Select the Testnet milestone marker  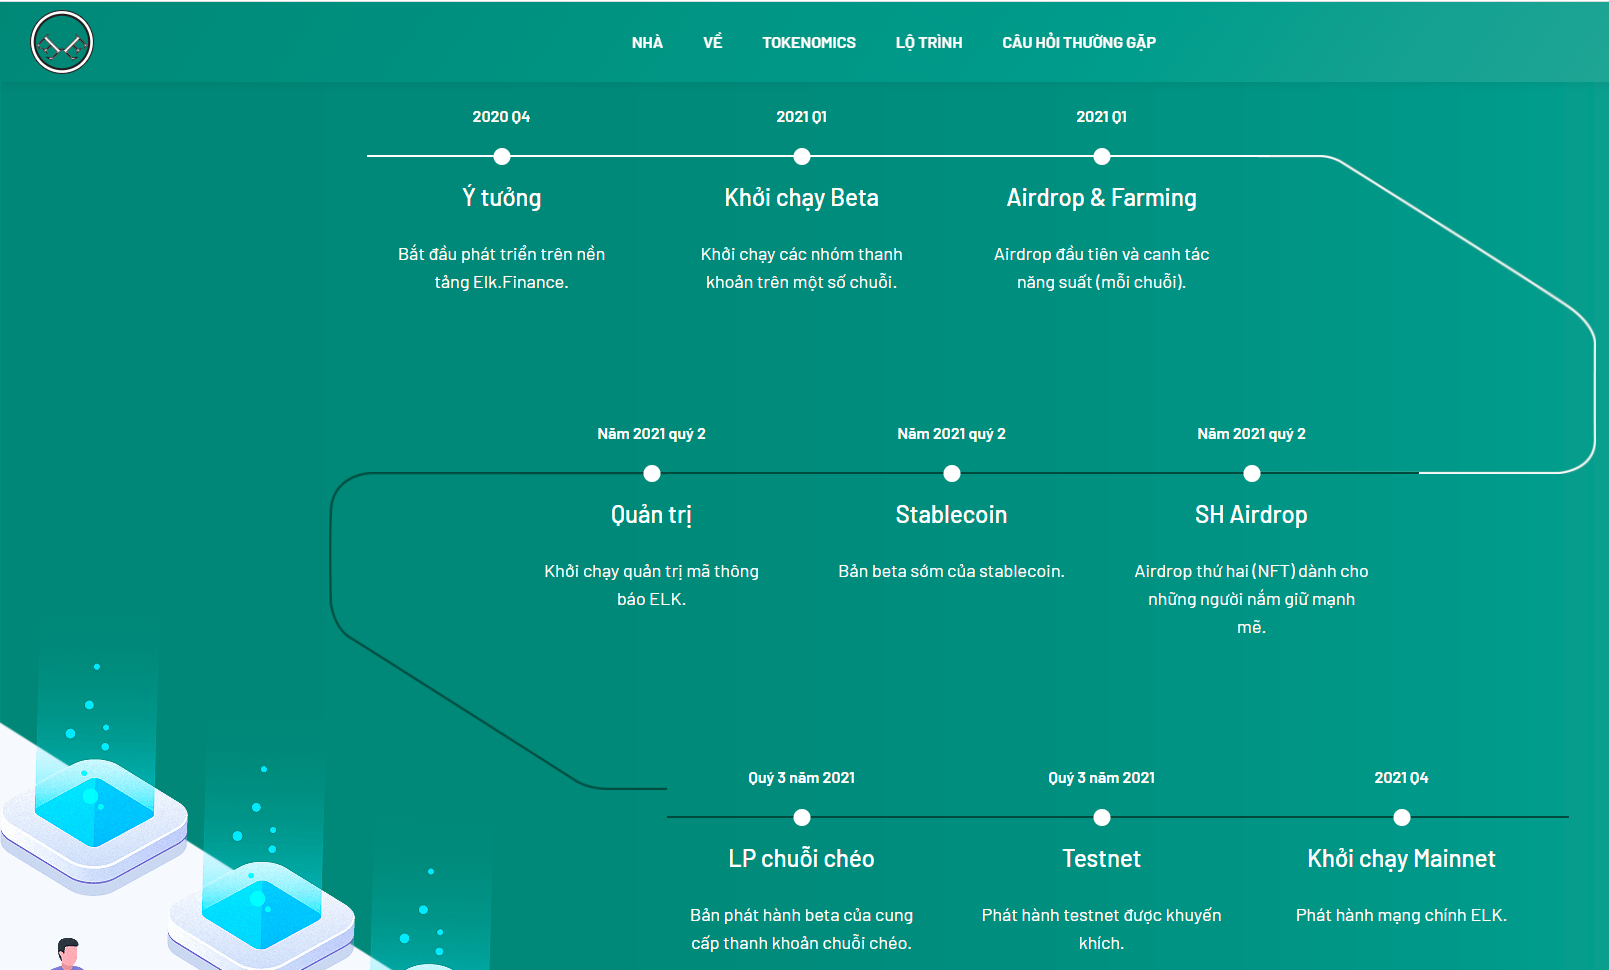tap(1102, 818)
